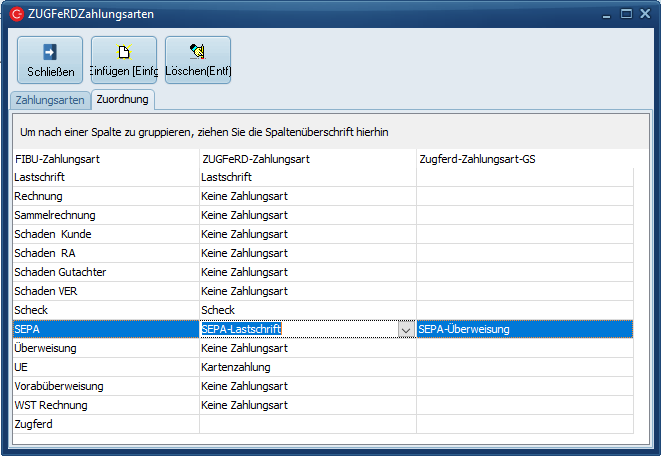Click the red app logo in title bar
The width and height of the screenshot is (661, 456).
pyautogui.click(x=17, y=14)
